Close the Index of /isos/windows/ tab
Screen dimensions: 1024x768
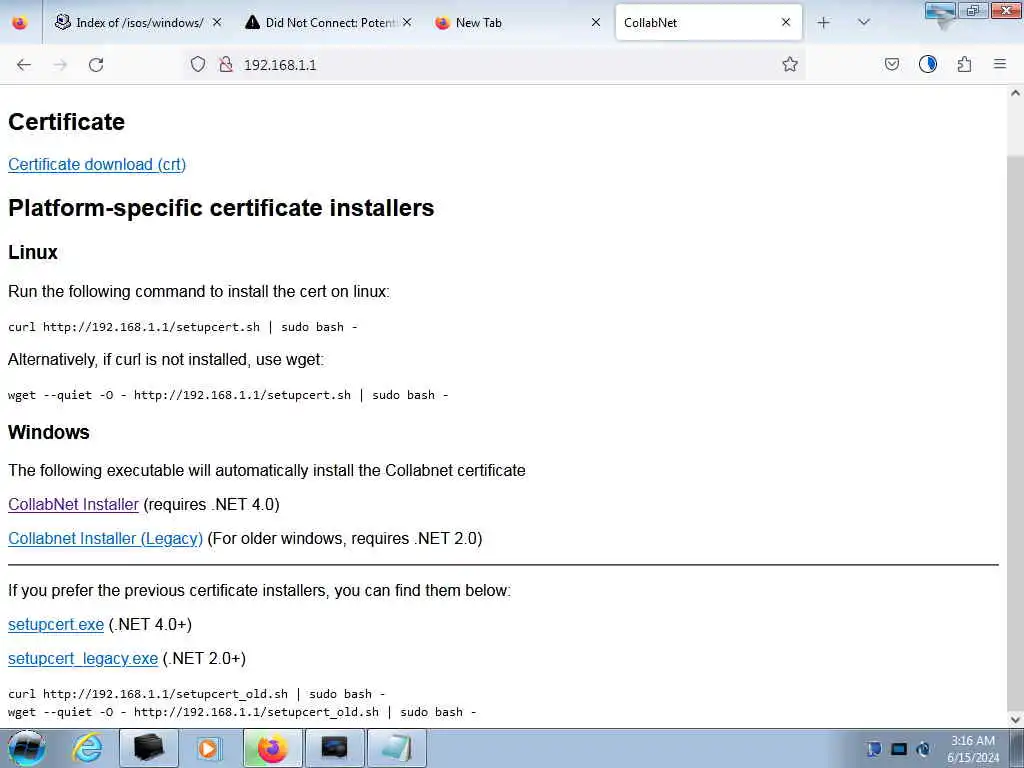pos(217,23)
